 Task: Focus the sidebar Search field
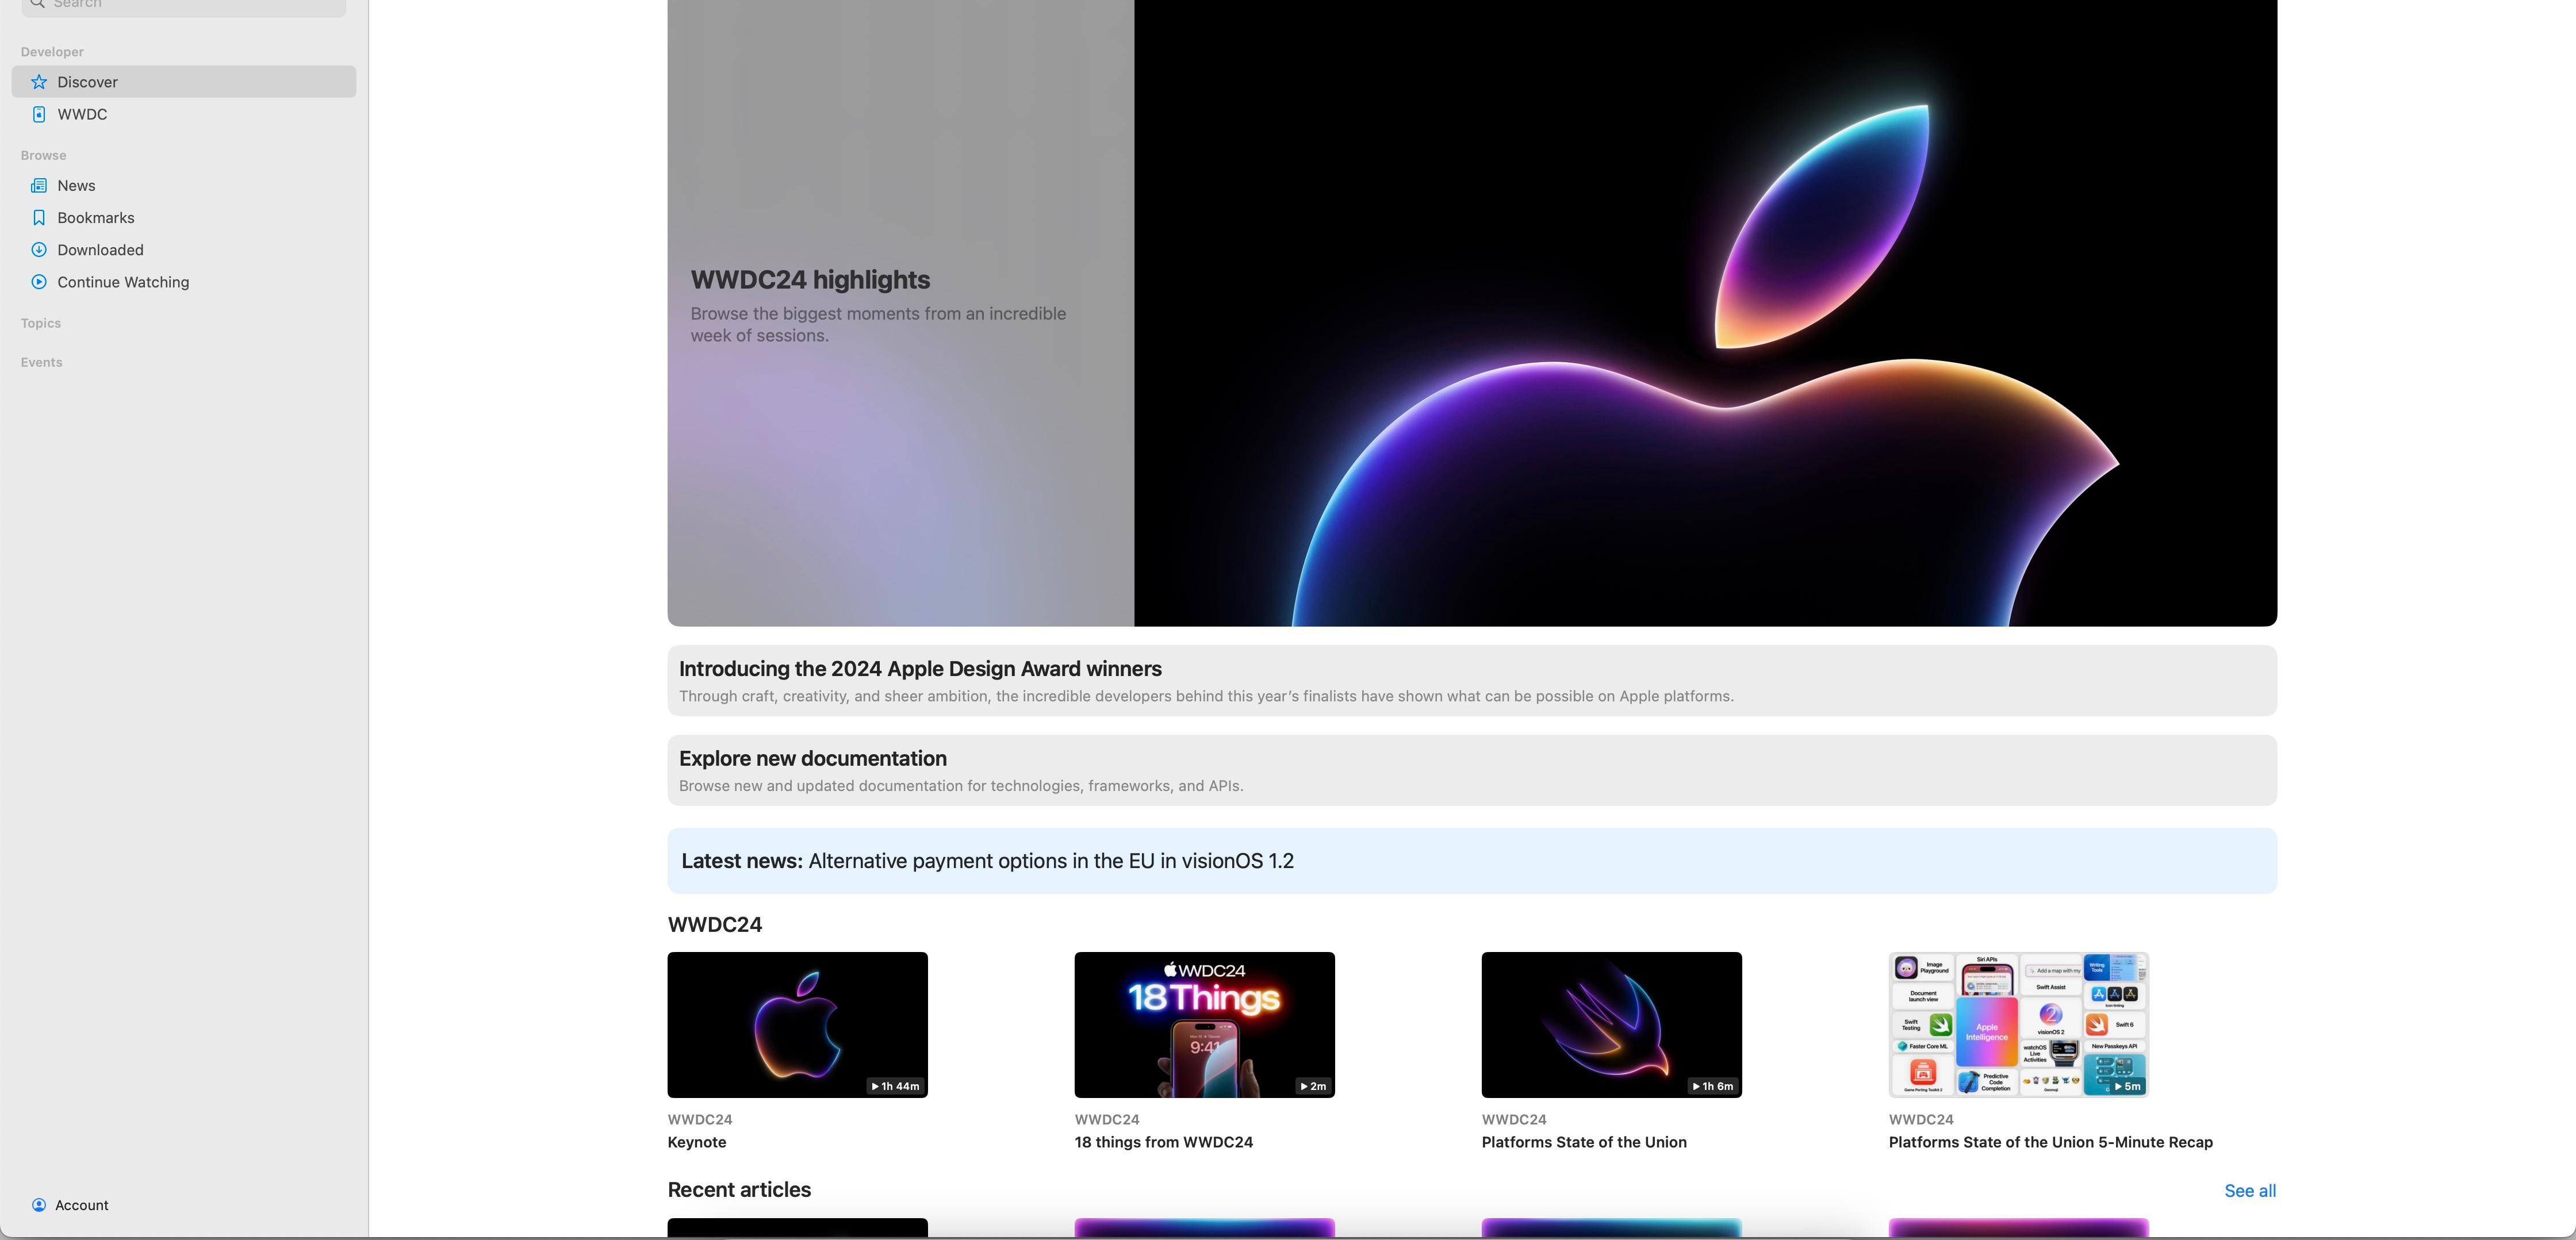pyautogui.click(x=184, y=6)
